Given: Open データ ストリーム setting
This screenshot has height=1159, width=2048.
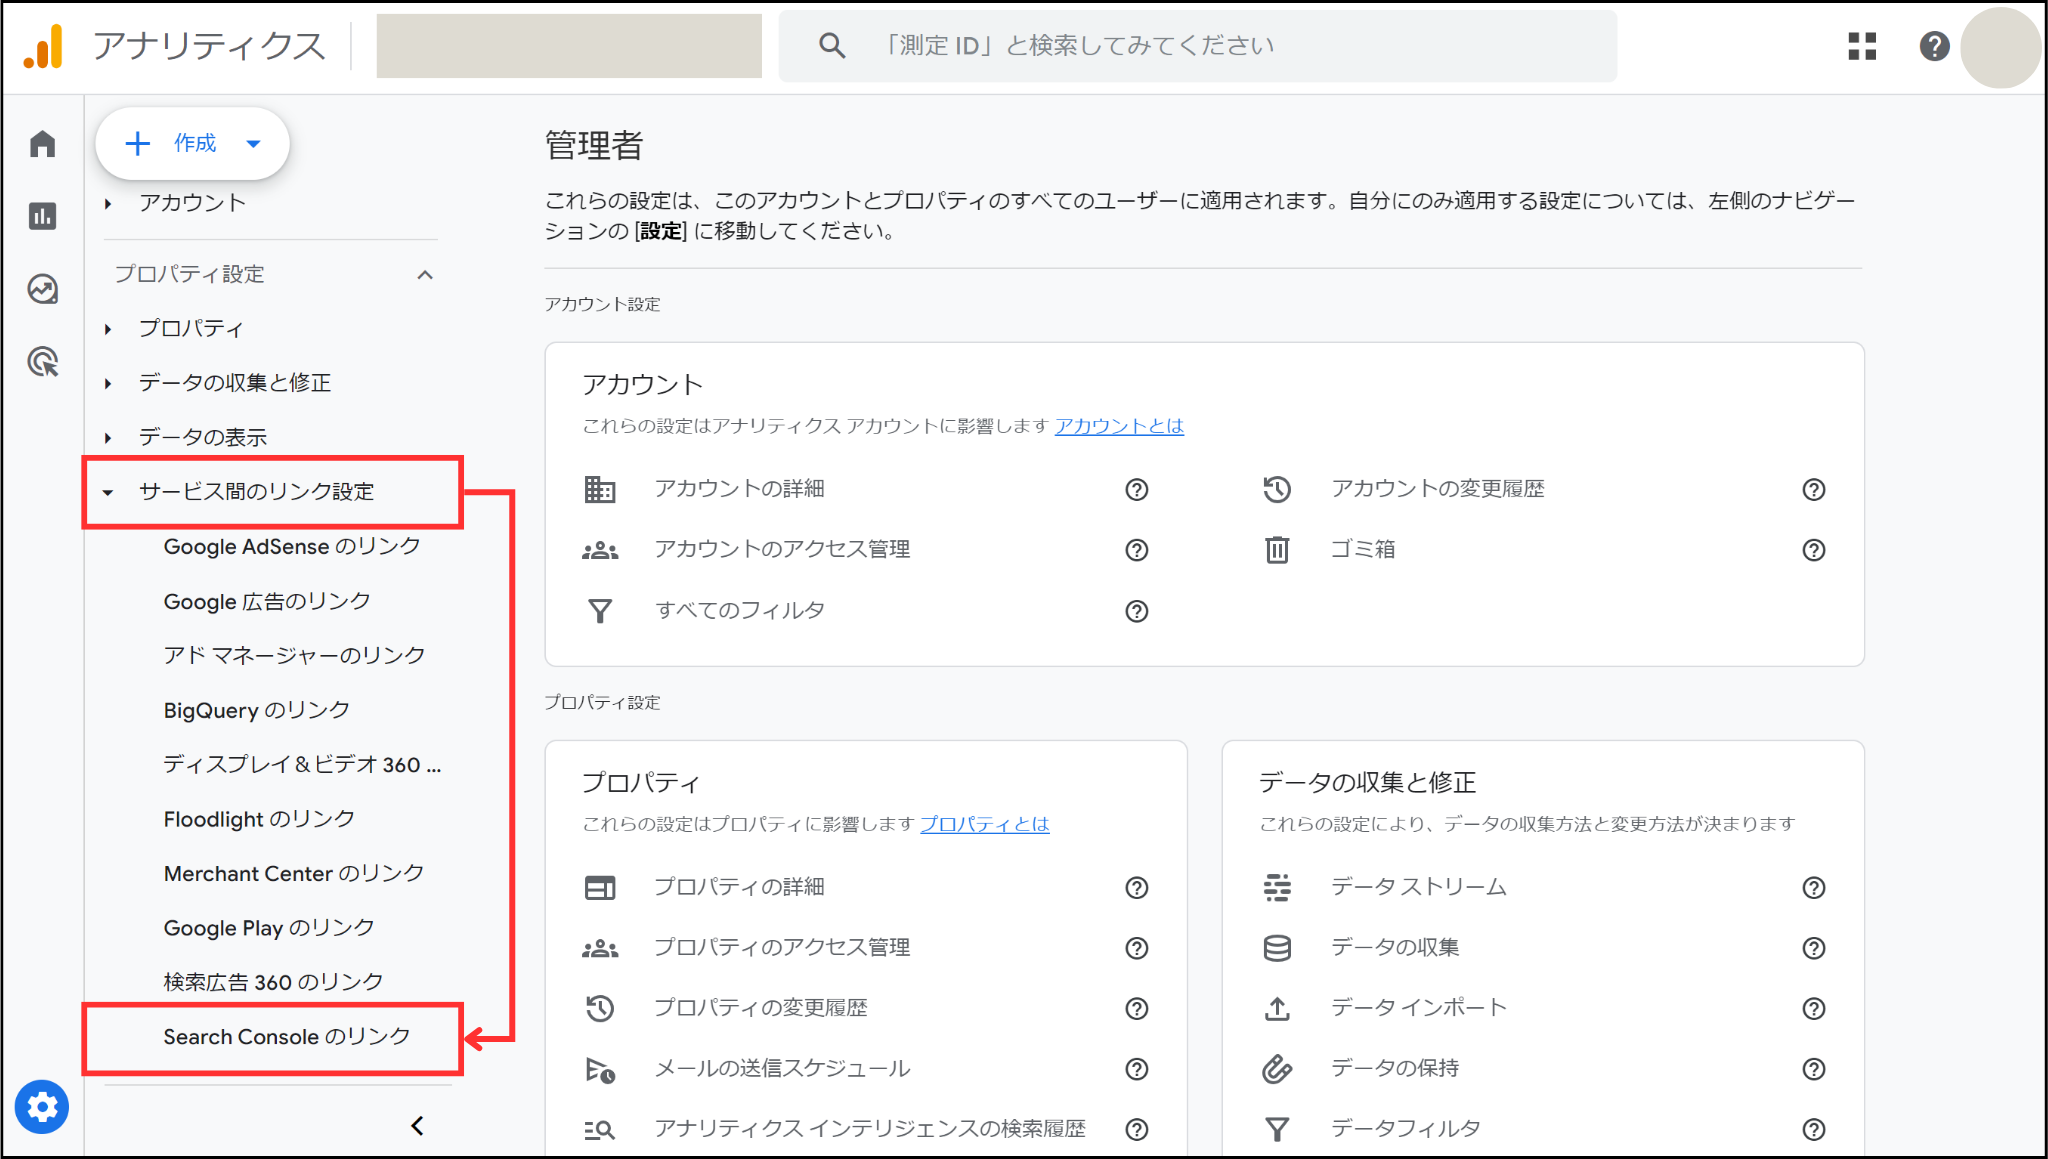Looking at the screenshot, I should (1418, 887).
